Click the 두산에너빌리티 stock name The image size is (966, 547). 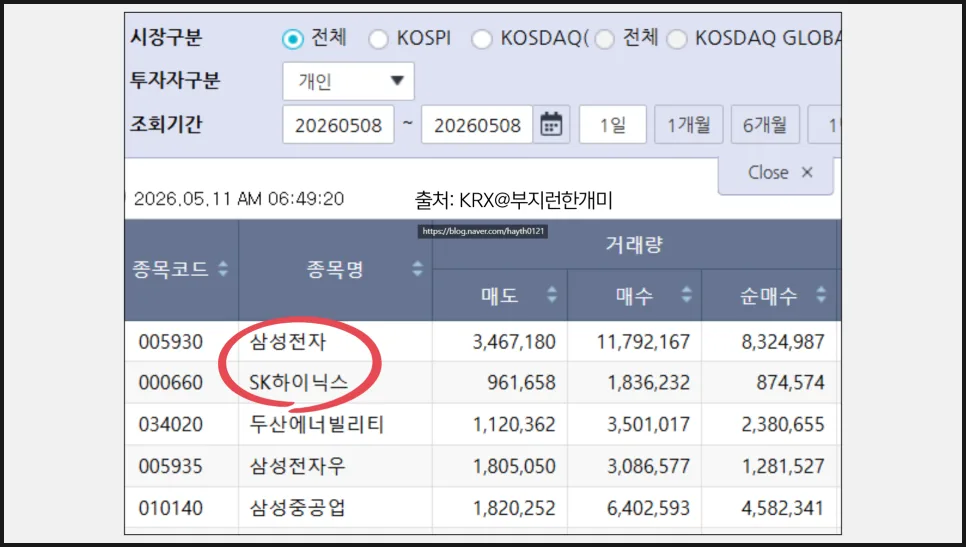point(317,424)
